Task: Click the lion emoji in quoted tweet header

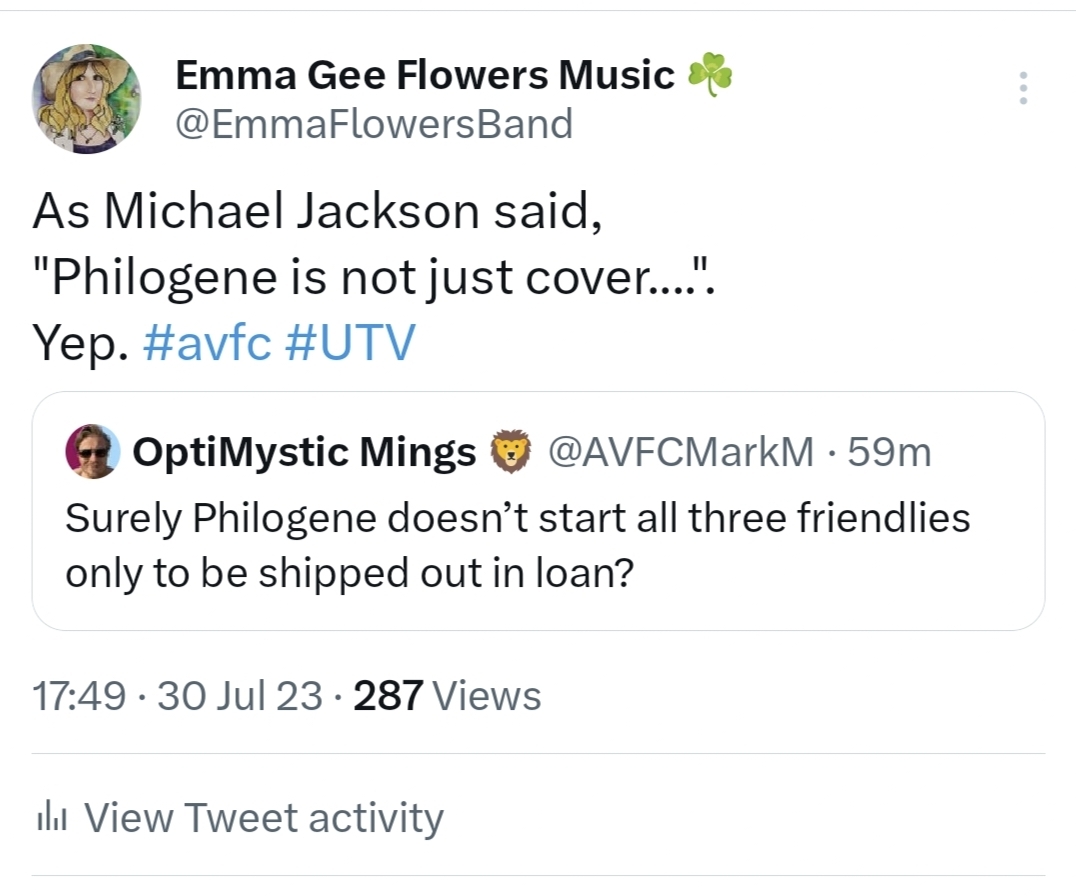Action: (511, 452)
